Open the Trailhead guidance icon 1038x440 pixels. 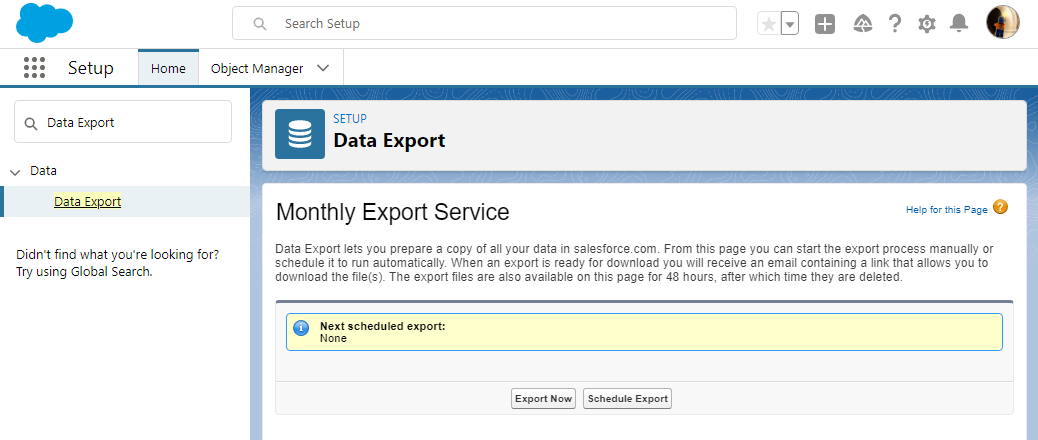(x=863, y=24)
